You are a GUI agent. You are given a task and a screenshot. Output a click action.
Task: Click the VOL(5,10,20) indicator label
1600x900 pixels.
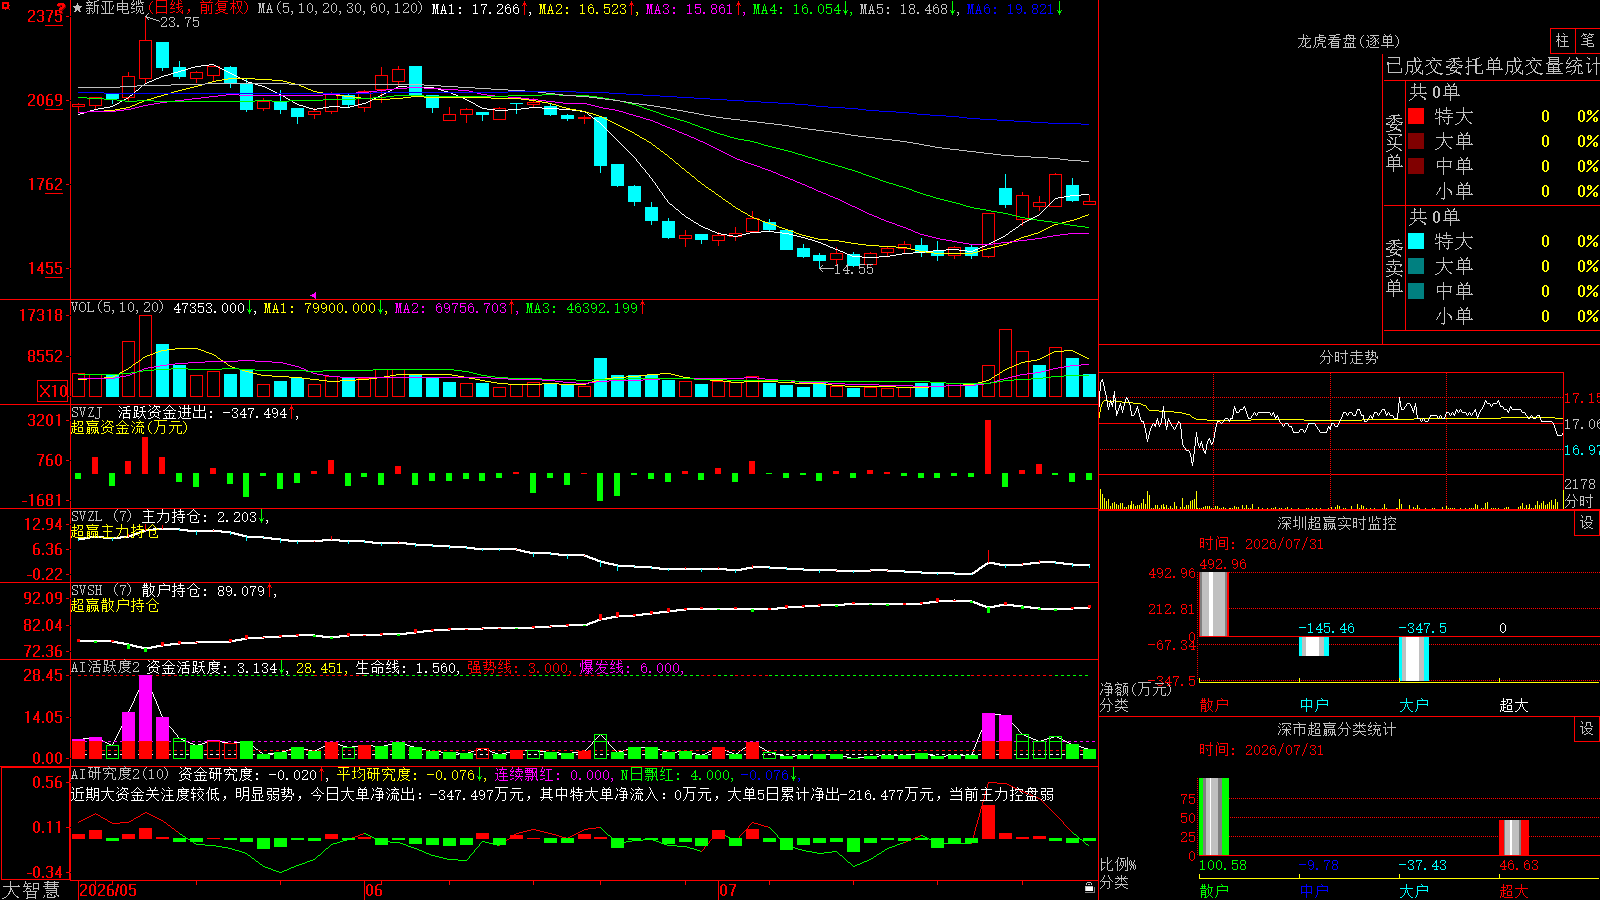(118, 308)
